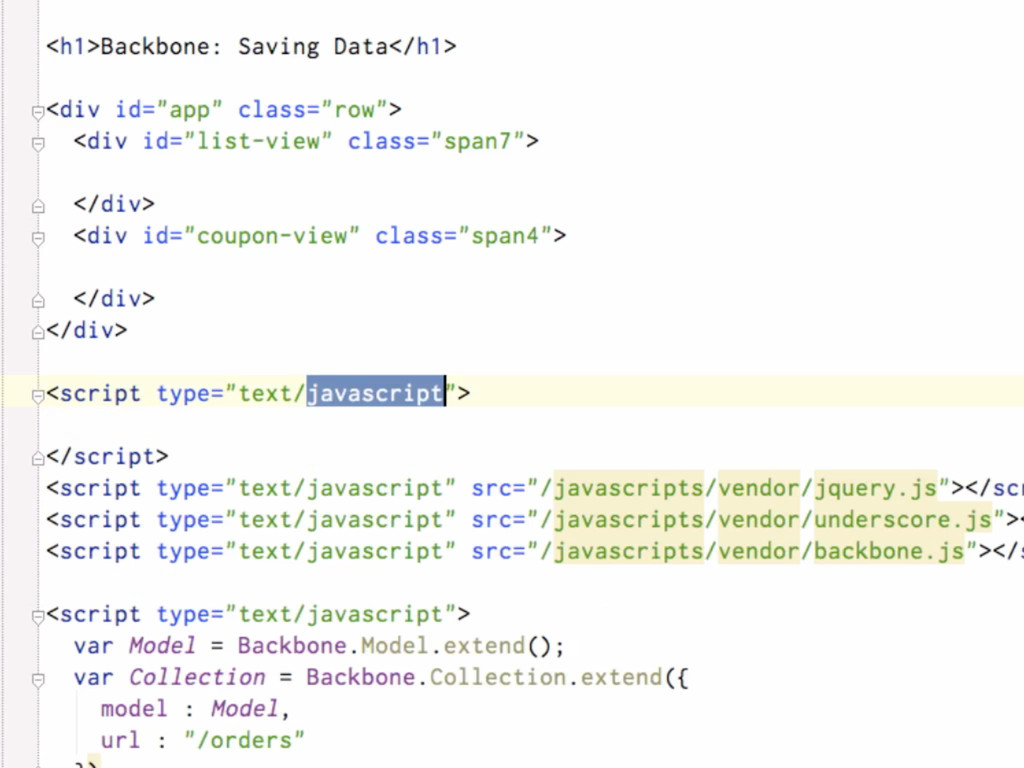Click the selected word "javascript"

[x=376, y=393]
